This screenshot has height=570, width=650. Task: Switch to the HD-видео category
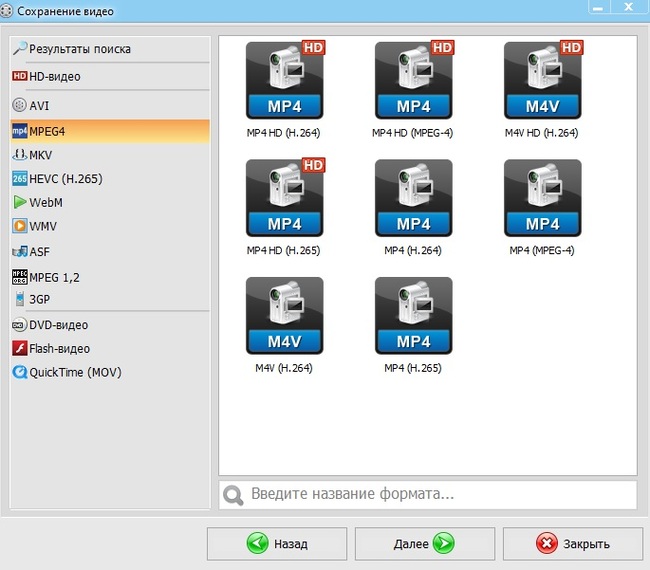110,76
